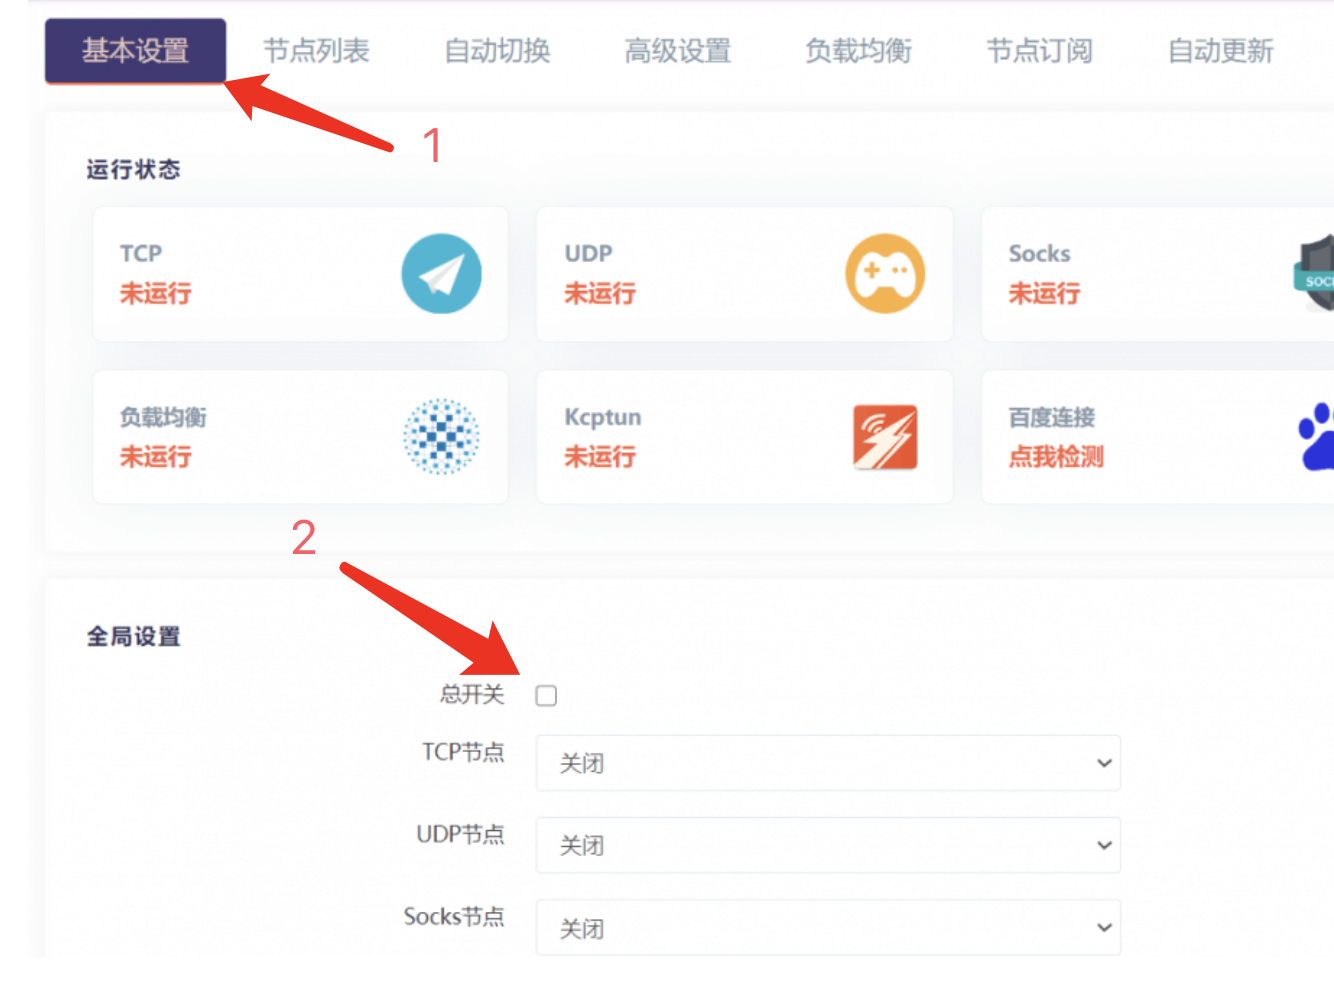Click the 点我检测 Baidu connection link
This screenshot has width=1334, height=1004.
[x=1055, y=457]
